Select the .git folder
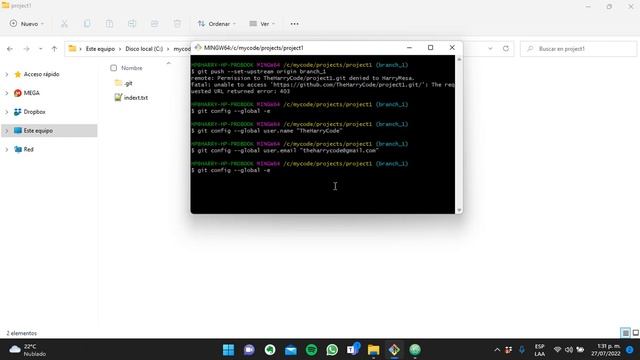 point(124,83)
